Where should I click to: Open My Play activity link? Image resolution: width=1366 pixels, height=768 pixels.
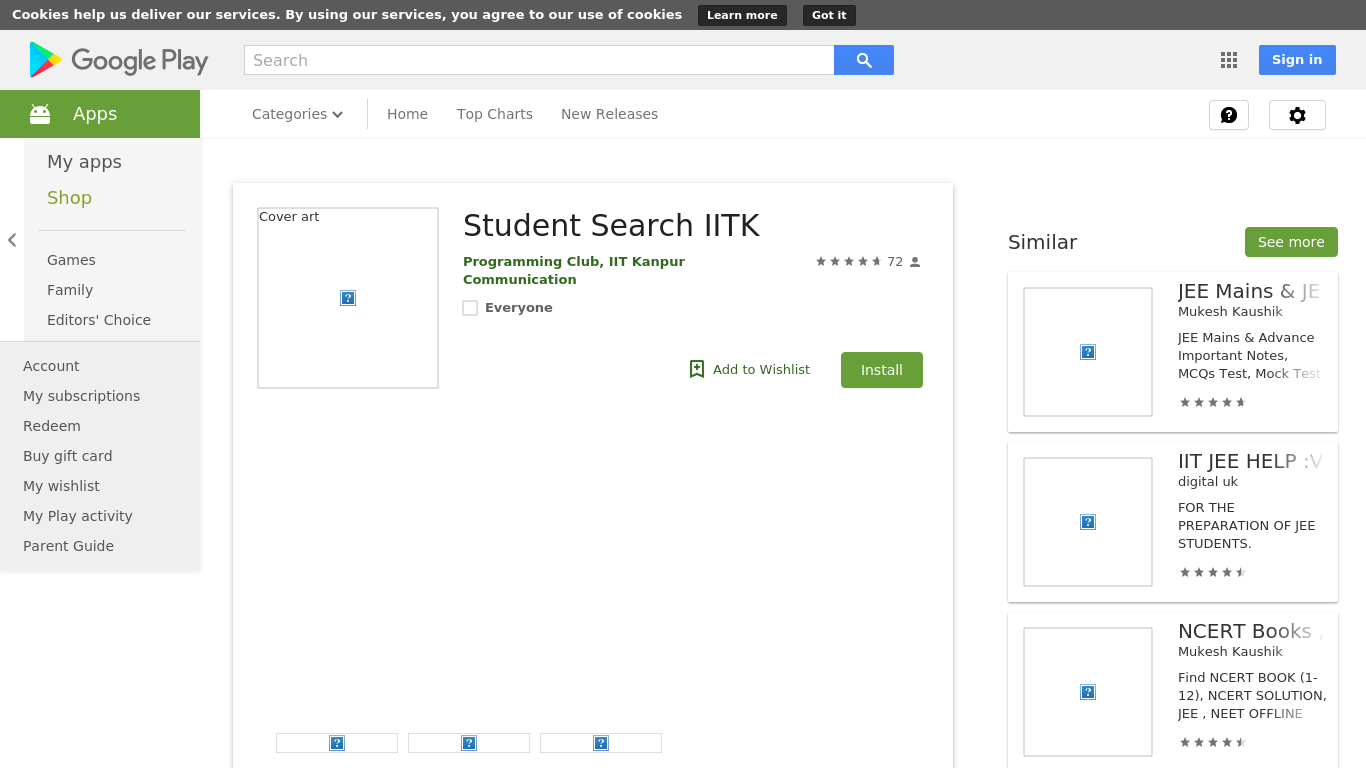click(x=77, y=516)
